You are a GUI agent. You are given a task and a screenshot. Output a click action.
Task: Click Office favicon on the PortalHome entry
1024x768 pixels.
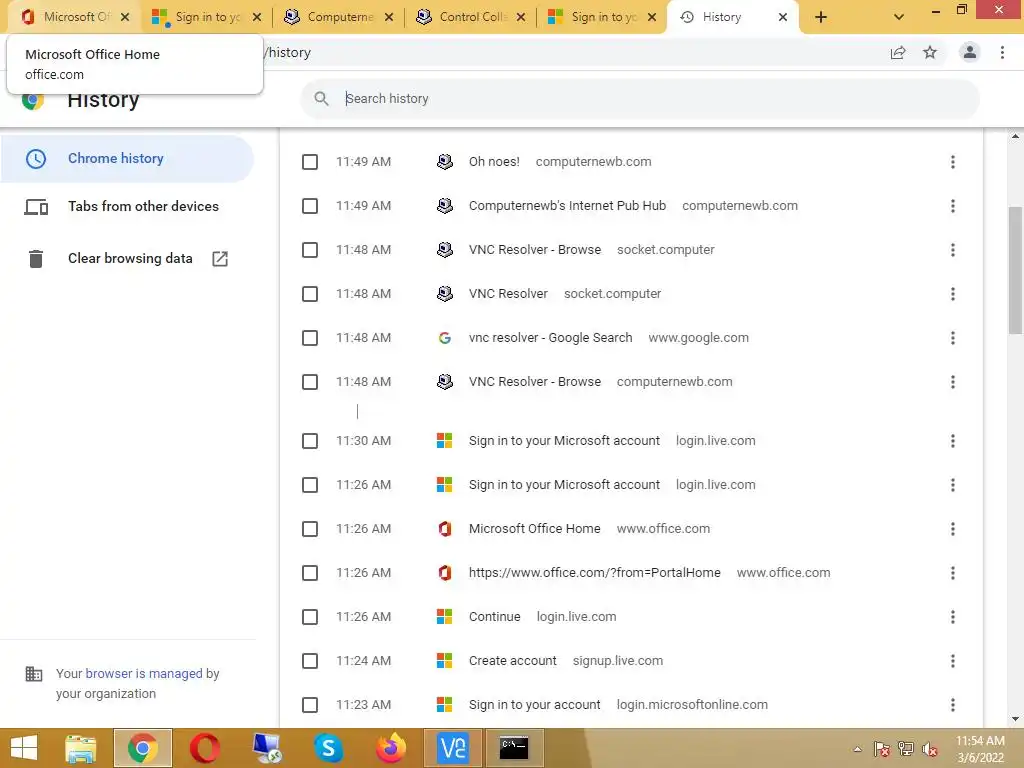point(445,573)
